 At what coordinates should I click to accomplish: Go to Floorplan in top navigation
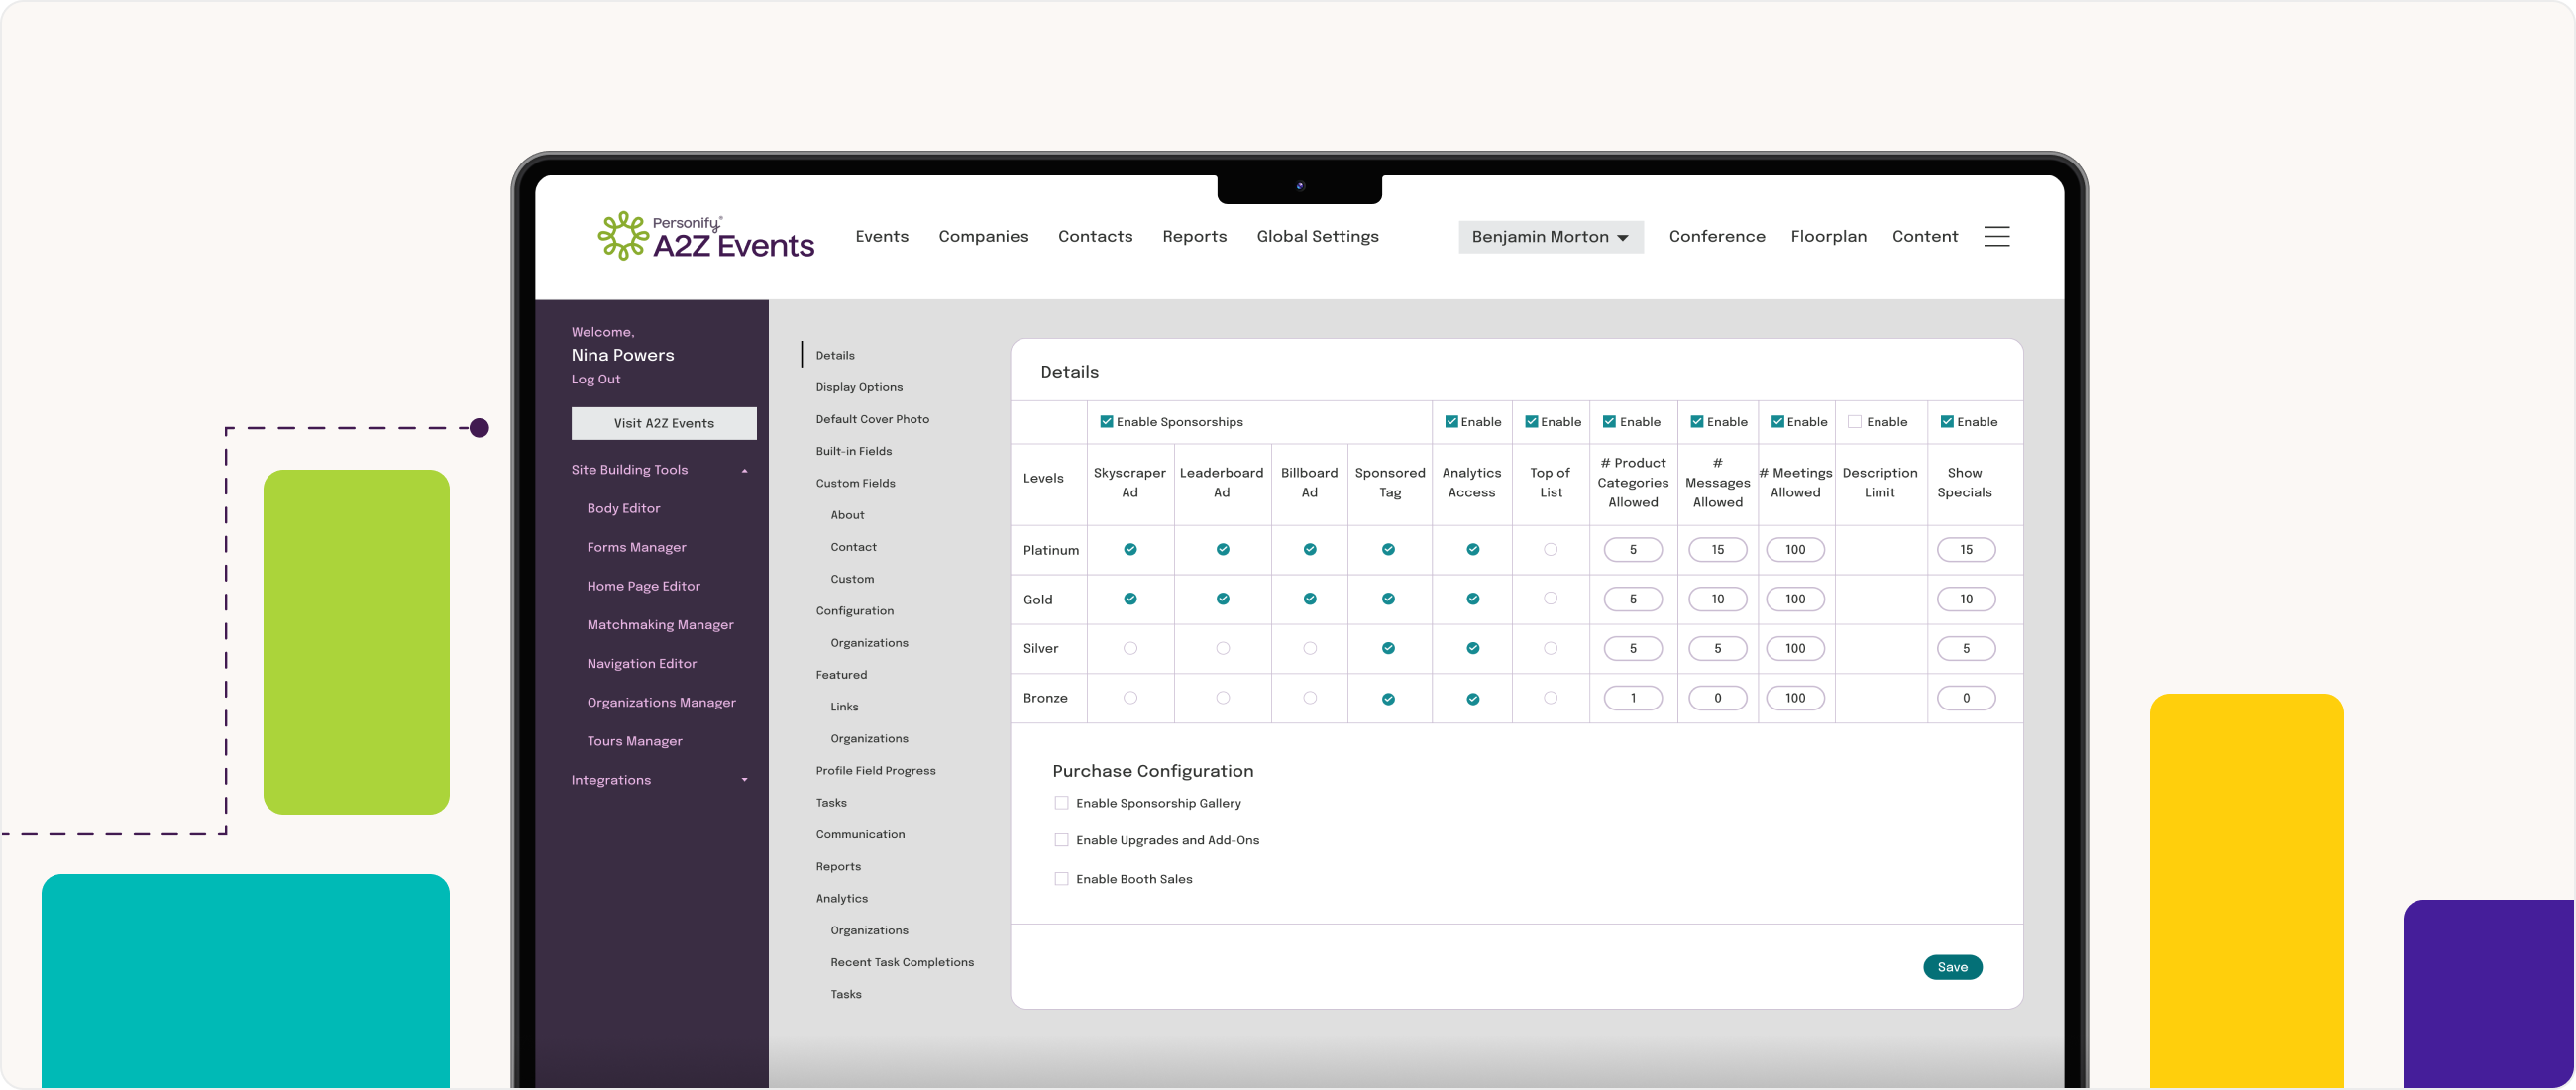click(1828, 237)
